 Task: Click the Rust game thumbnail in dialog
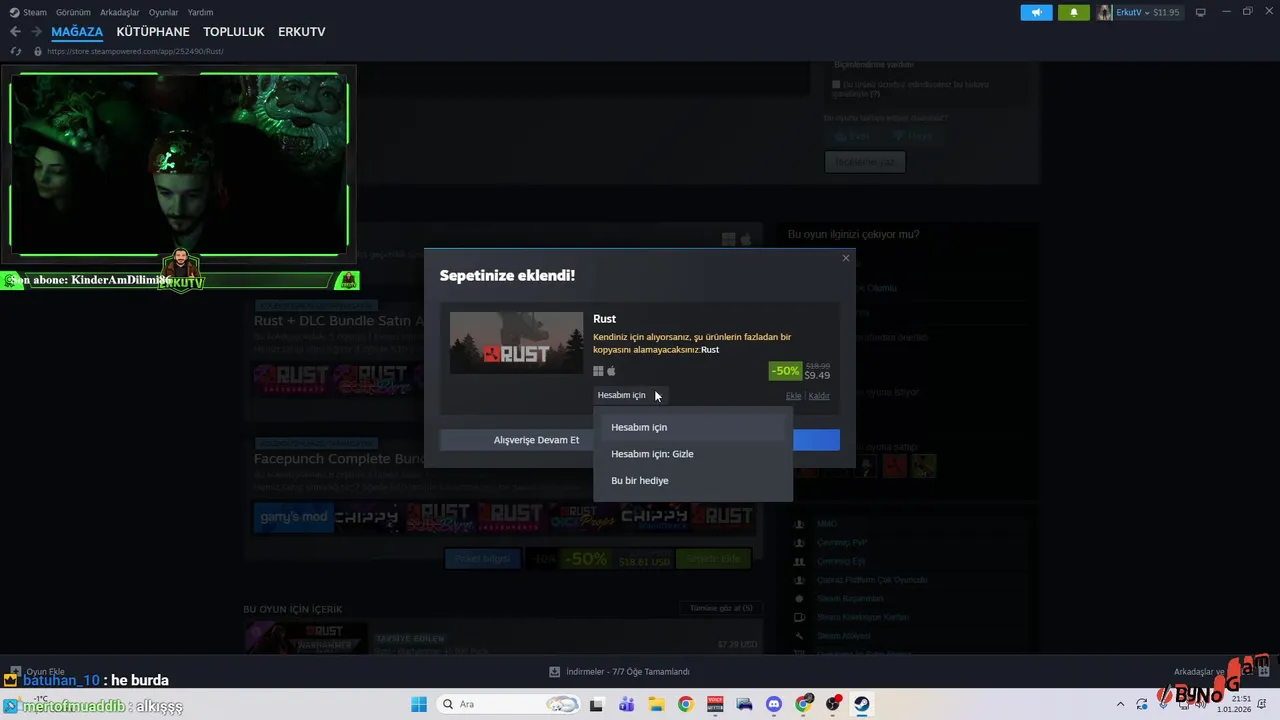(x=516, y=343)
